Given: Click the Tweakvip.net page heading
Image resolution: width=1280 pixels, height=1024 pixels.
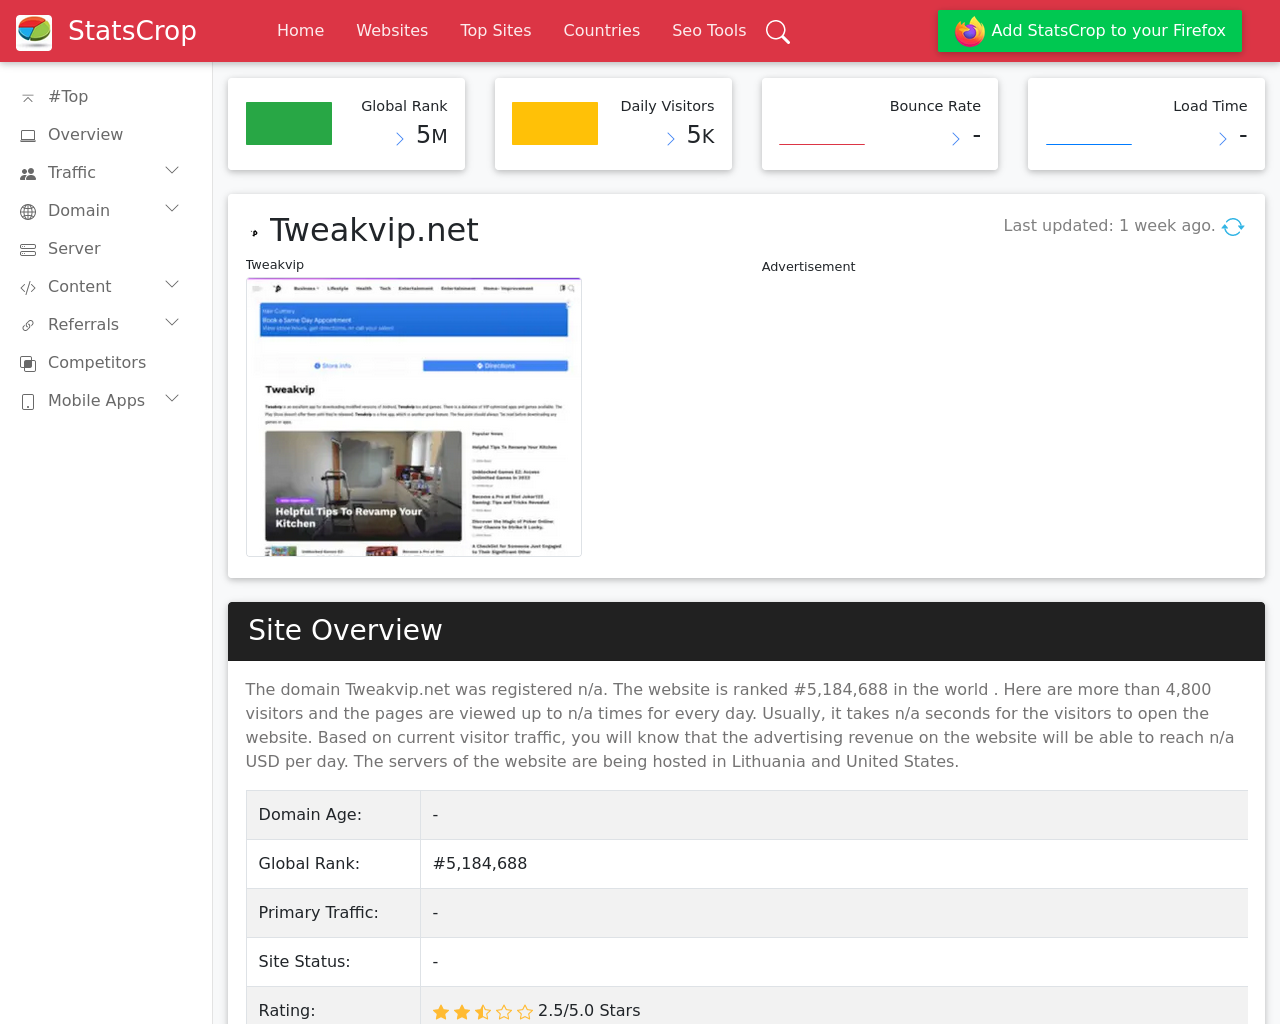Looking at the screenshot, I should click(x=374, y=230).
